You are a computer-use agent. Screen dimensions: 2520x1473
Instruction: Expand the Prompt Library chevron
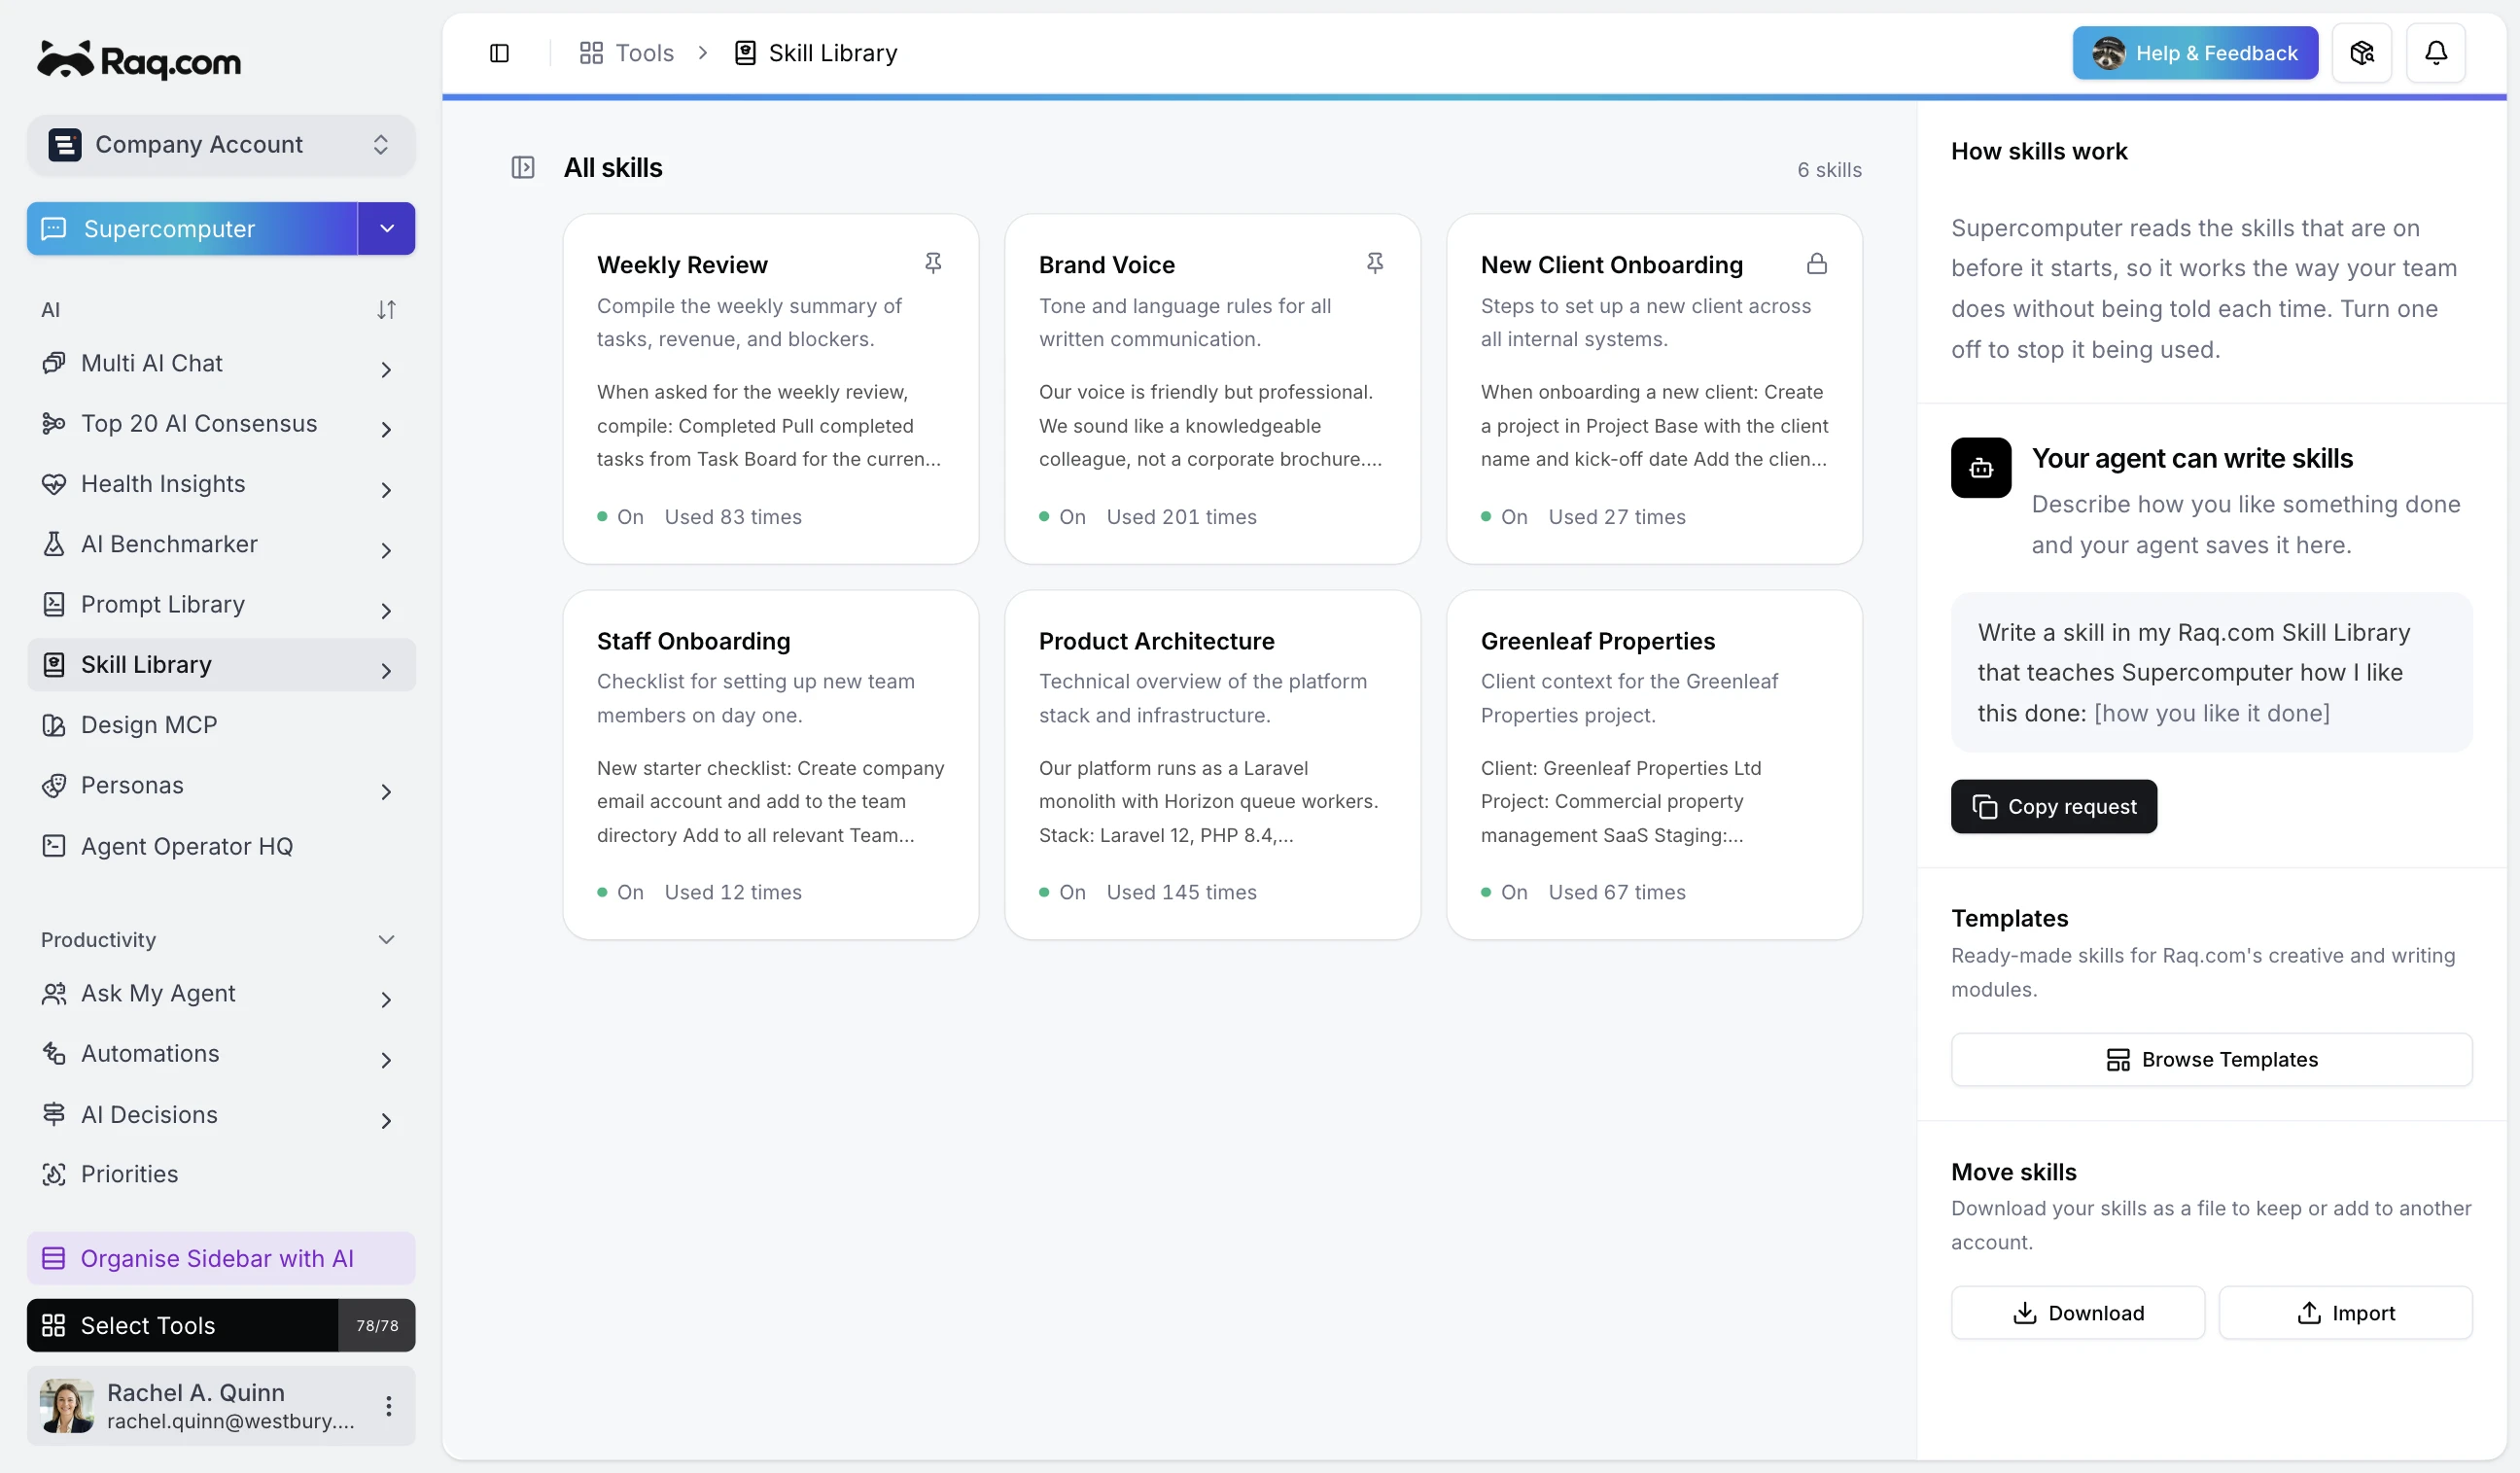pos(386,610)
